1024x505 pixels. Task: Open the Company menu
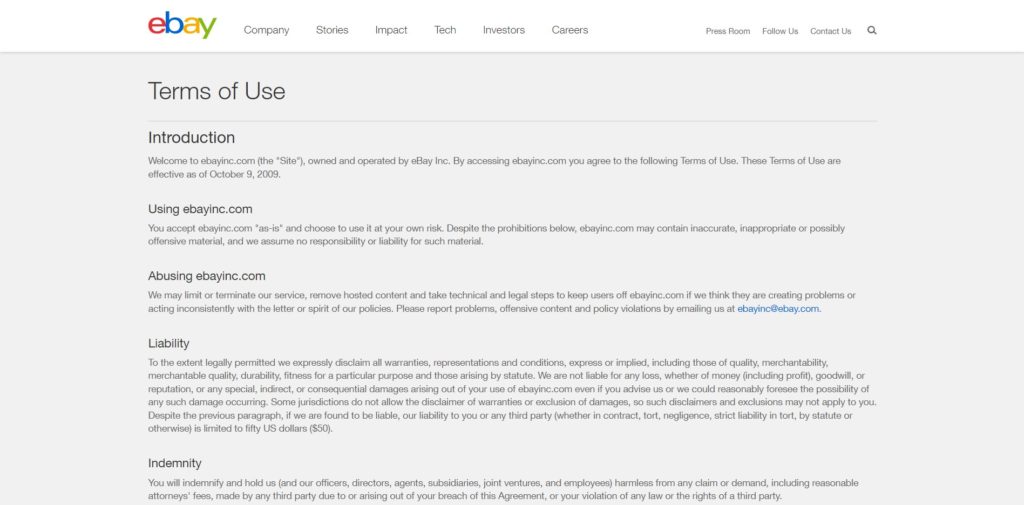pyautogui.click(x=266, y=30)
